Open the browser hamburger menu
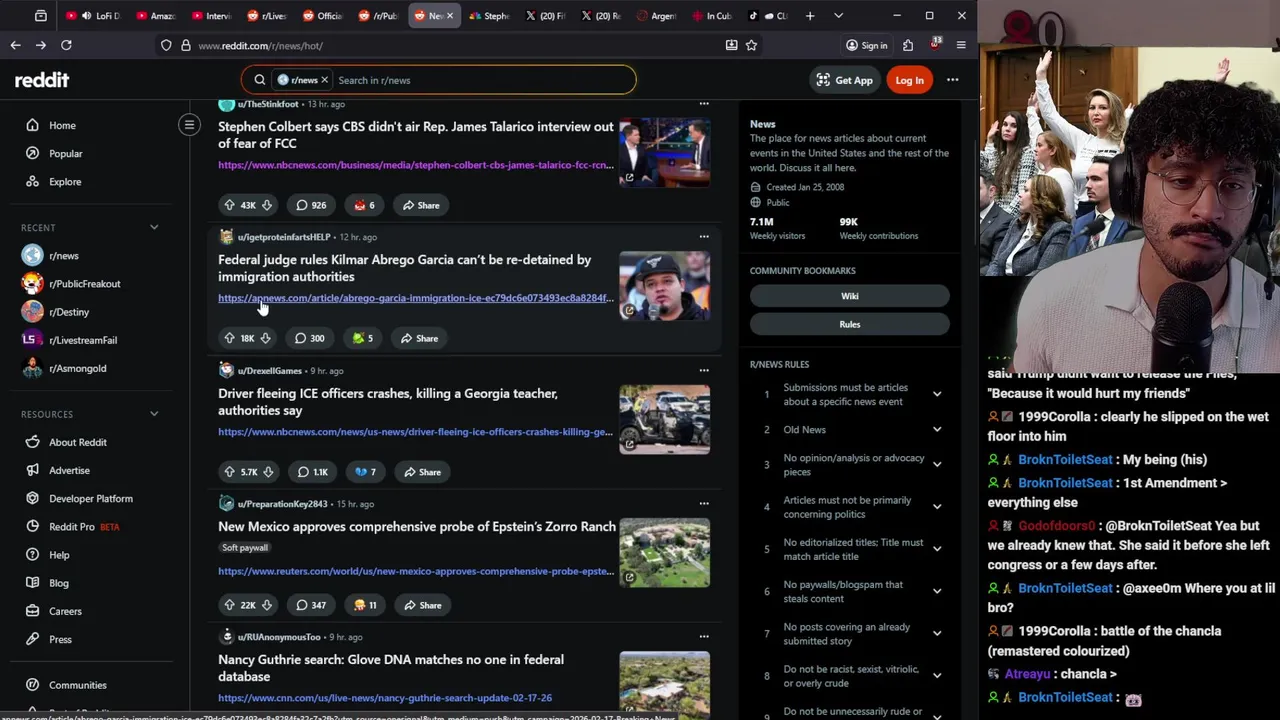 coord(961,45)
